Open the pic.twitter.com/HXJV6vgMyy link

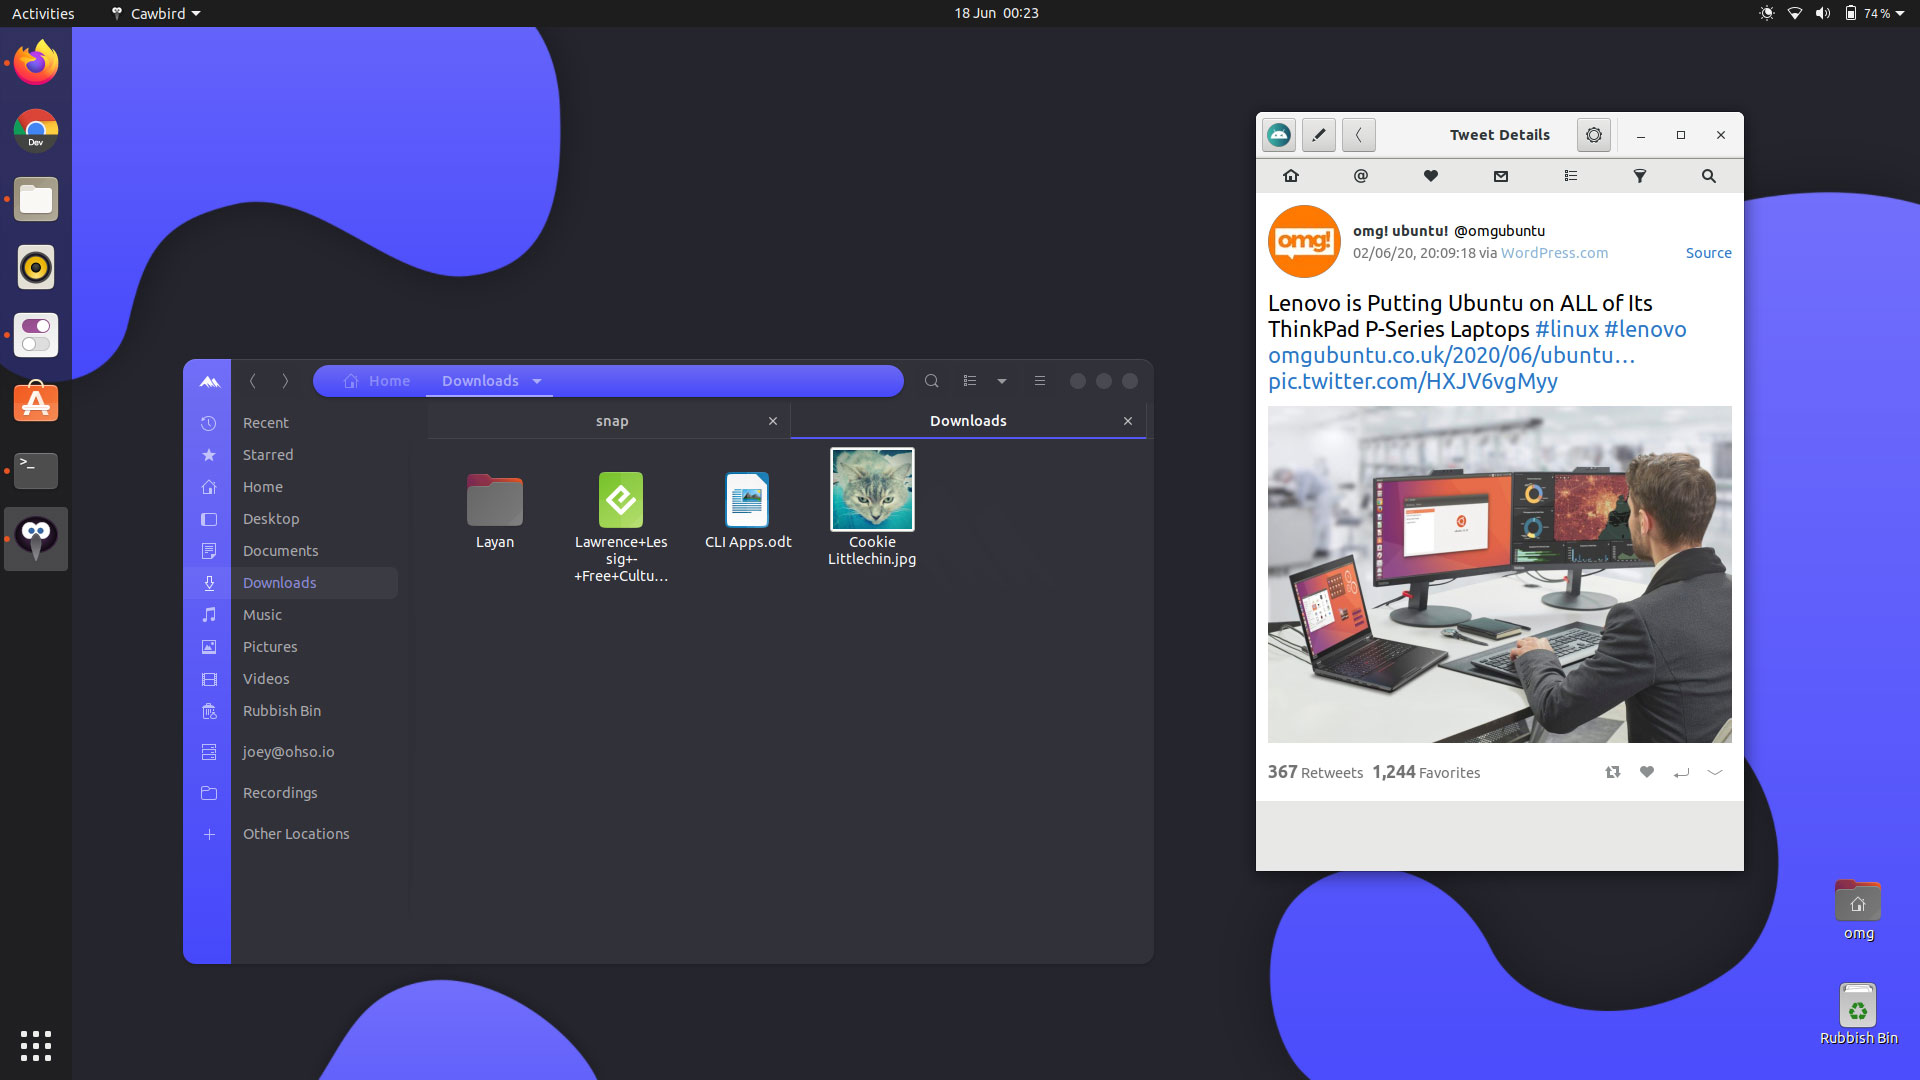pyautogui.click(x=1413, y=381)
